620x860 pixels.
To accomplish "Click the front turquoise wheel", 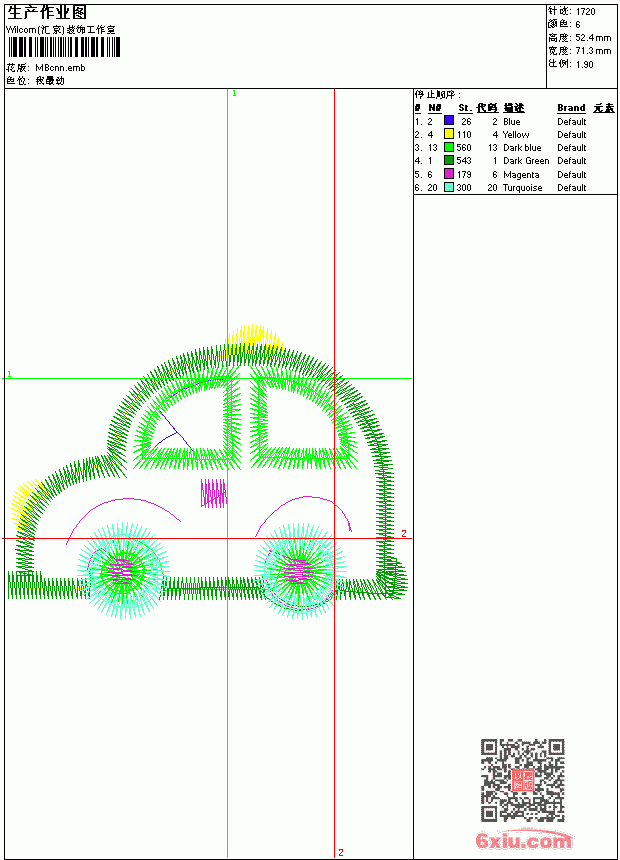I will (x=123, y=570).
